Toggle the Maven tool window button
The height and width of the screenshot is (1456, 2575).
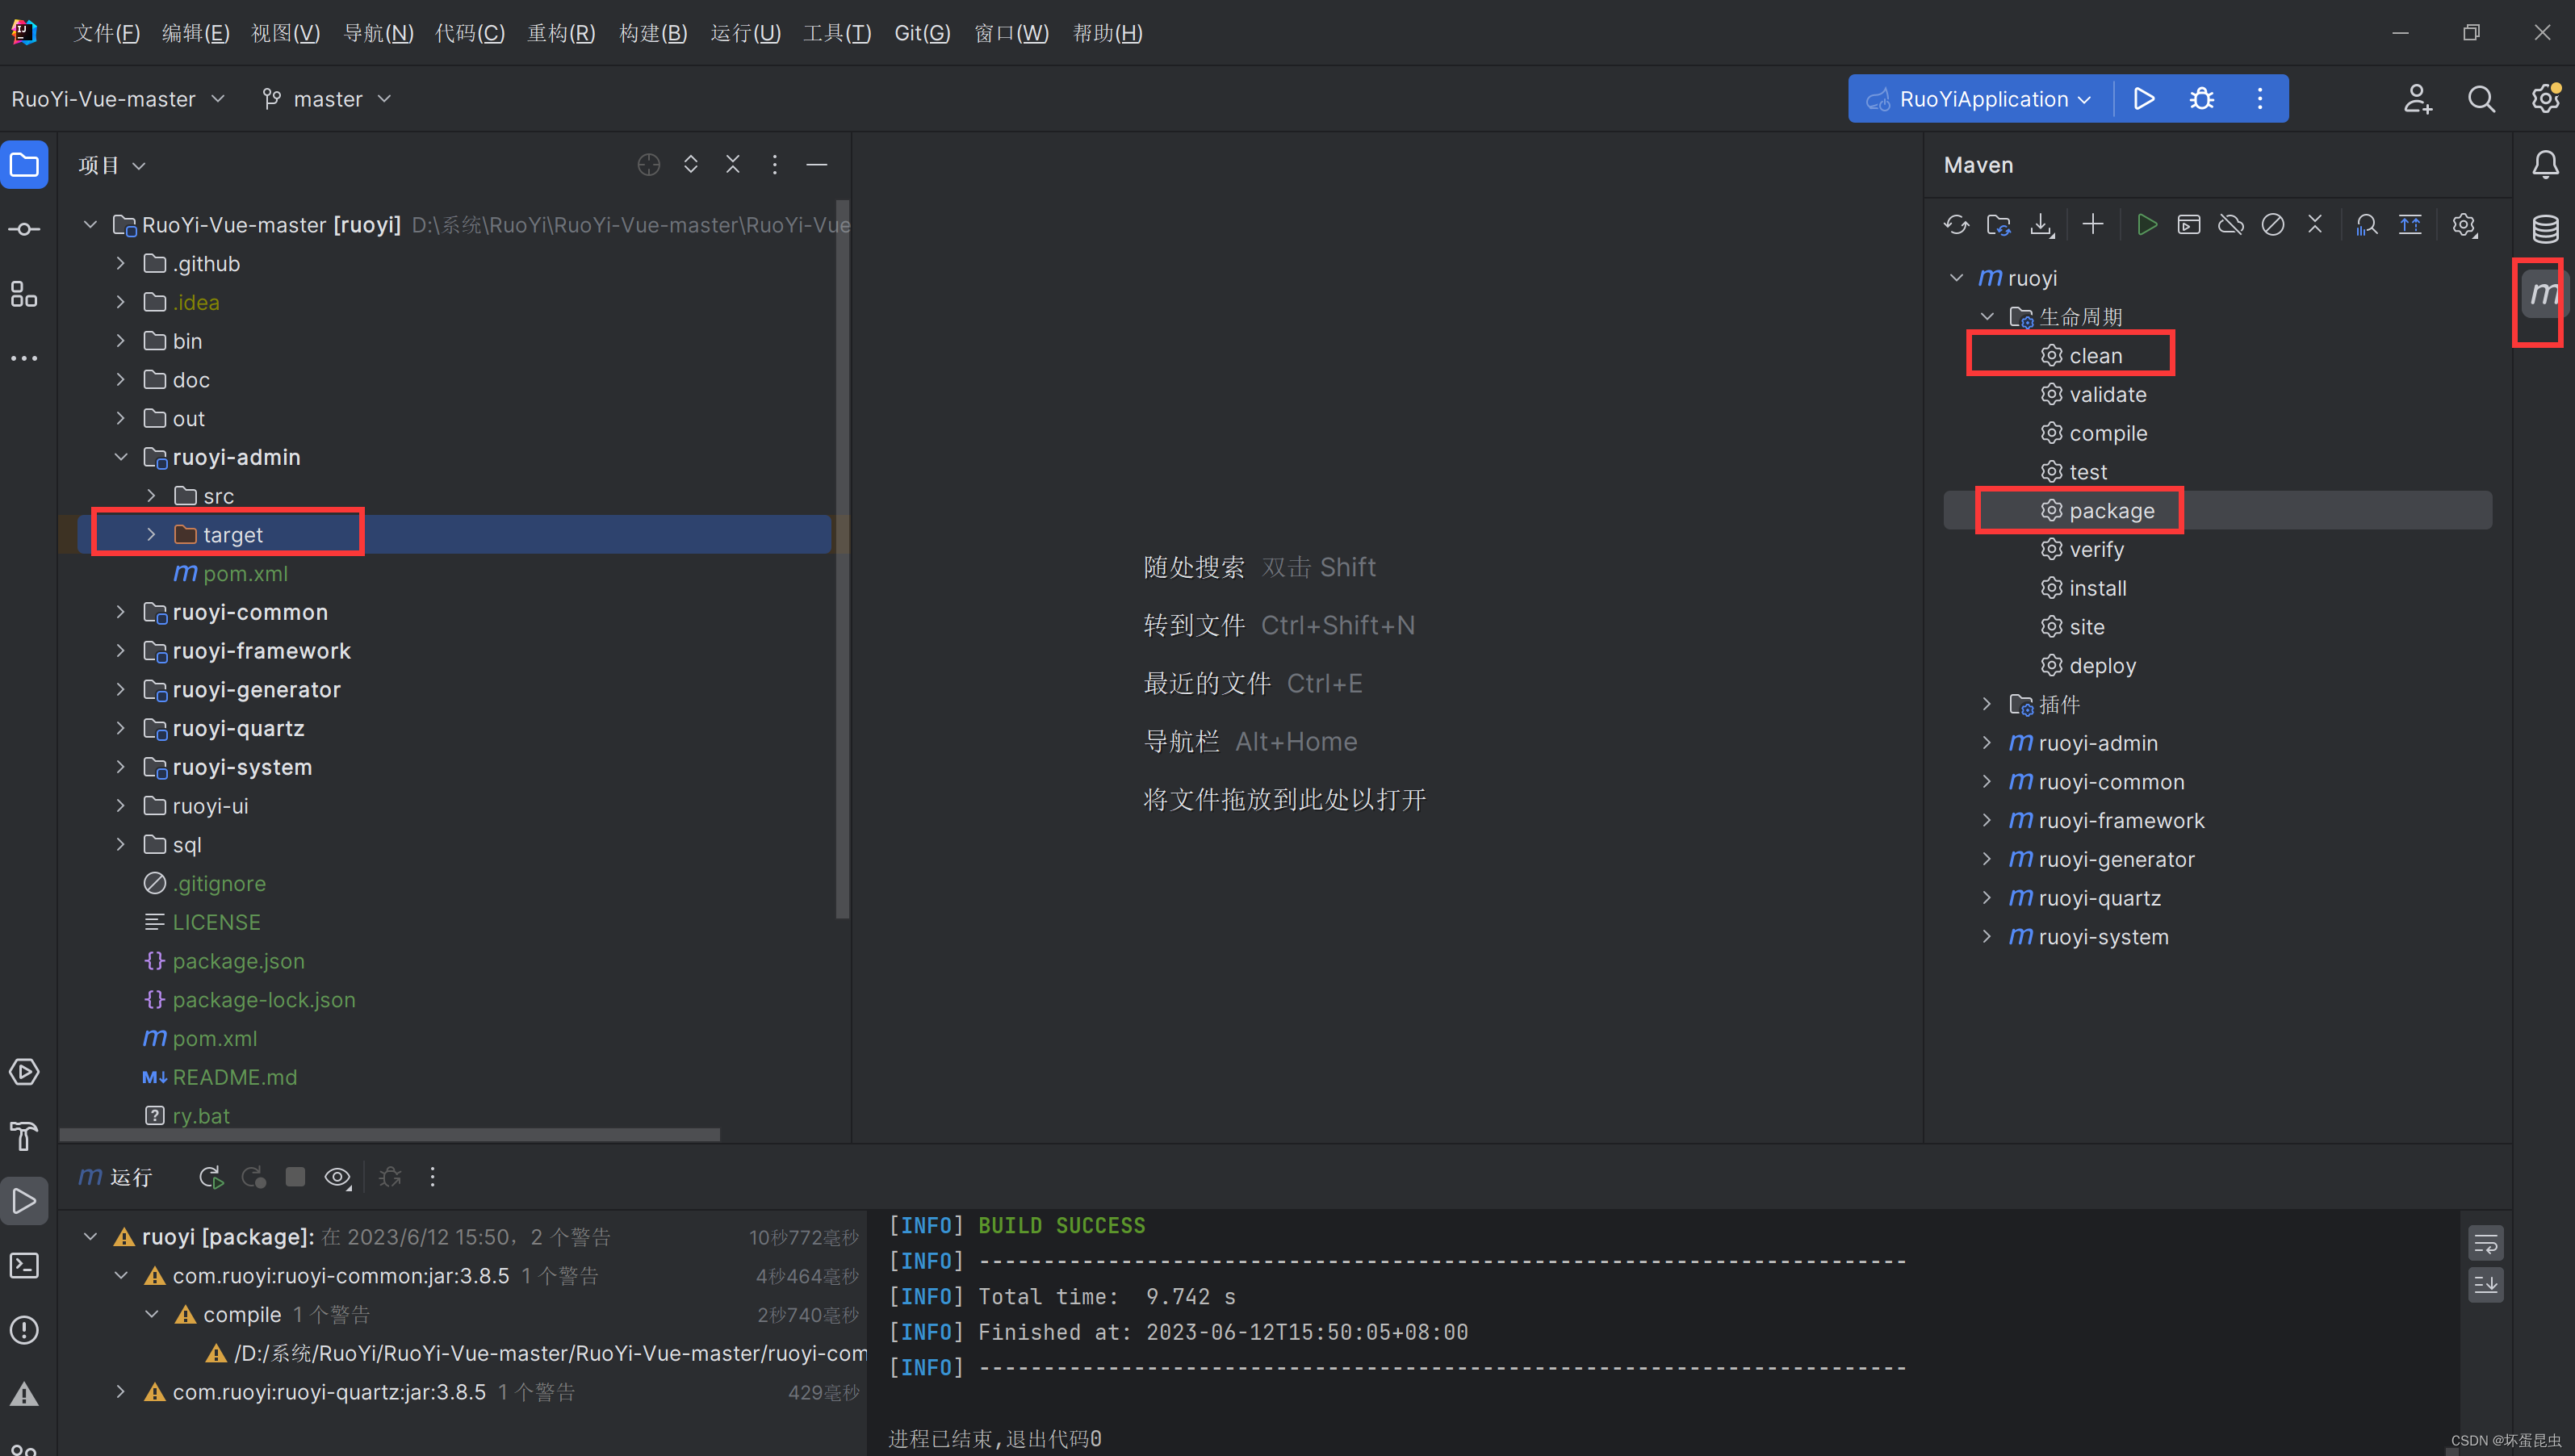[x=2544, y=294]
